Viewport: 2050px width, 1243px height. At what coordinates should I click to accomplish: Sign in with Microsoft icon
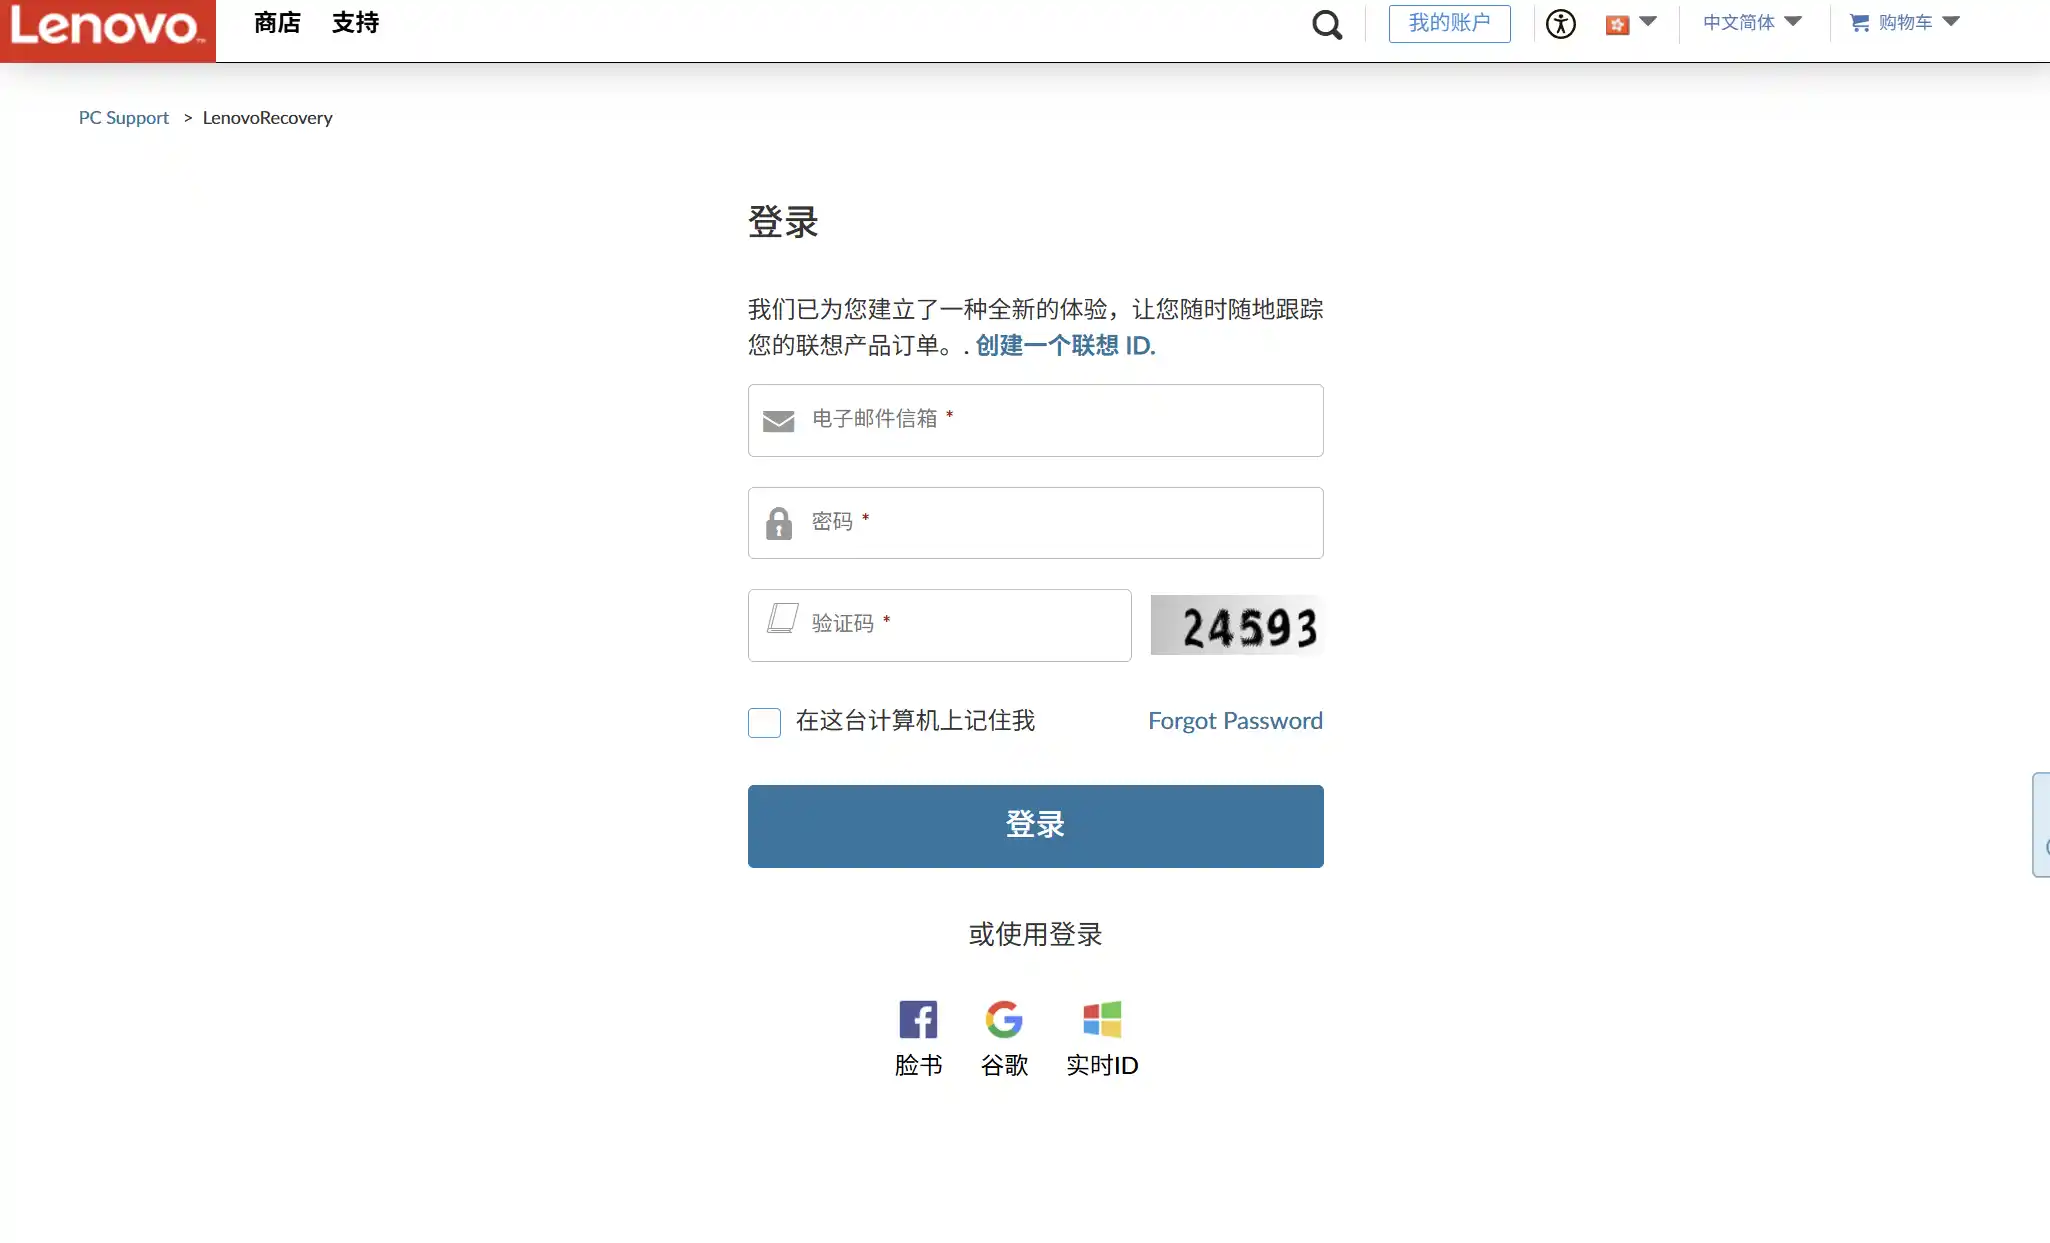(x=1102, y=1019)
